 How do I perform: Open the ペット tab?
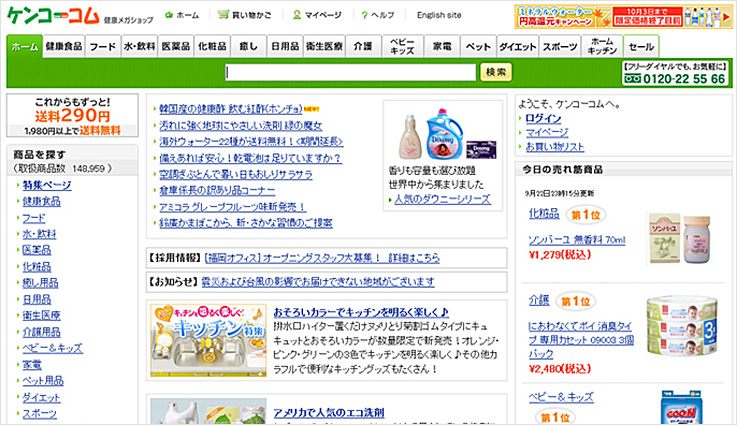point(478,47)
